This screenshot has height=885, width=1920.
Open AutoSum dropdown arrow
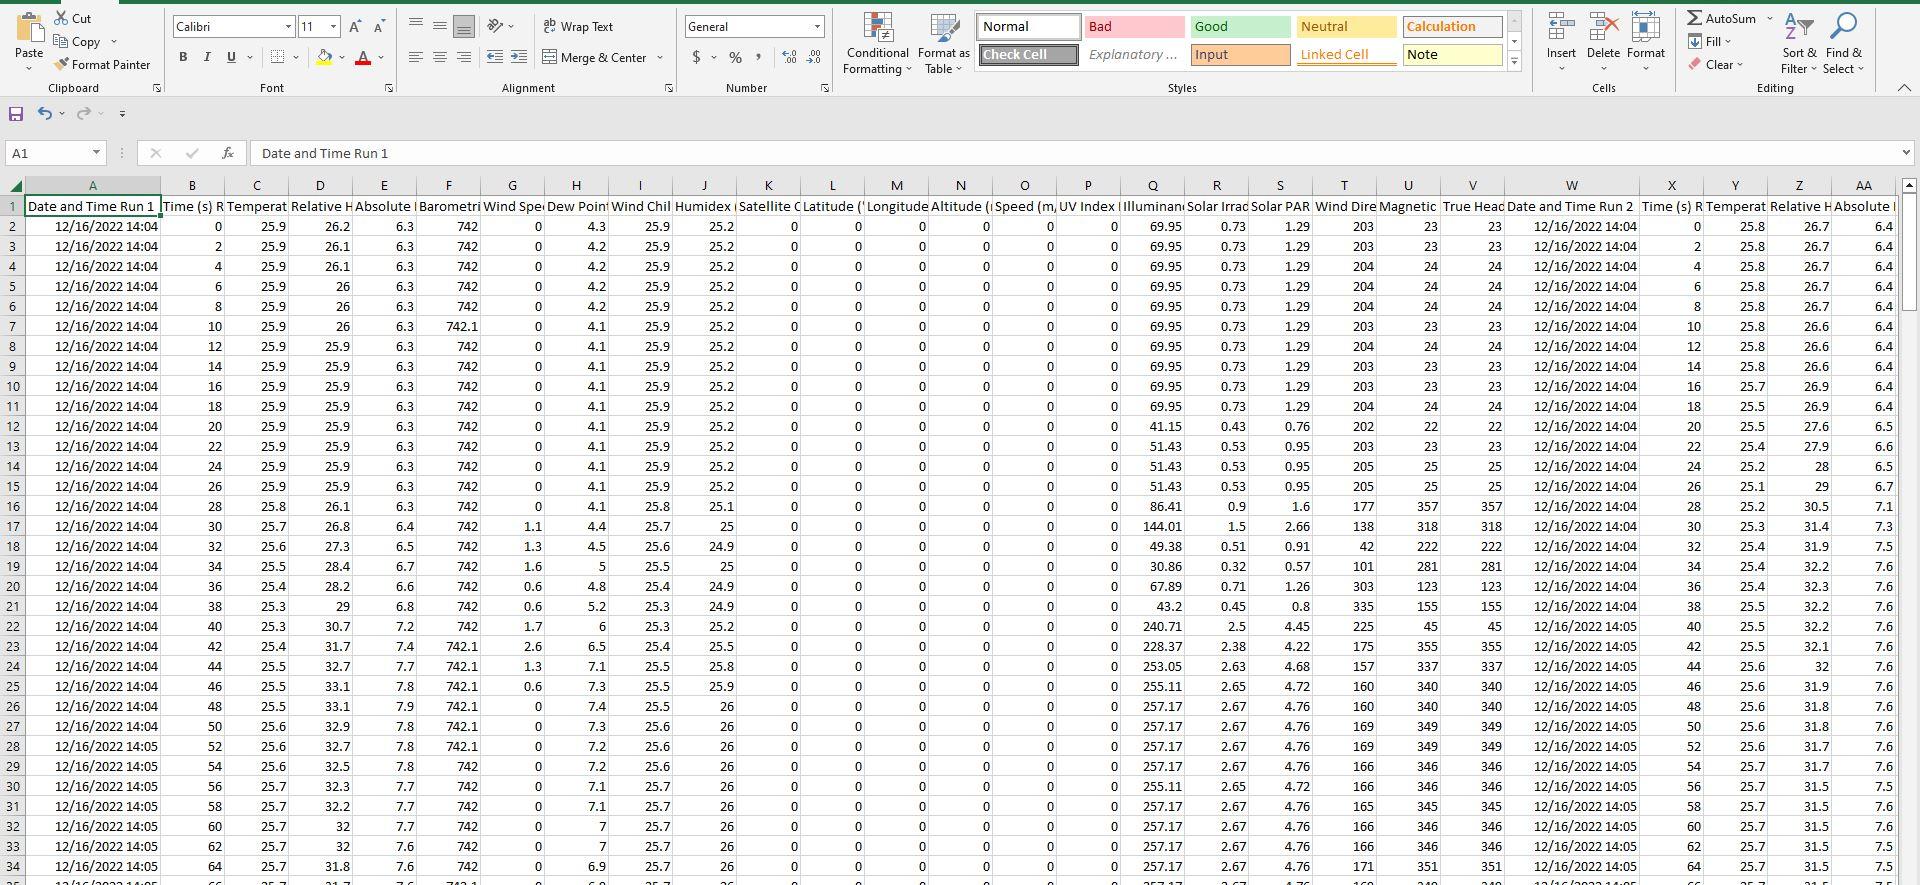click(1769, 18)
